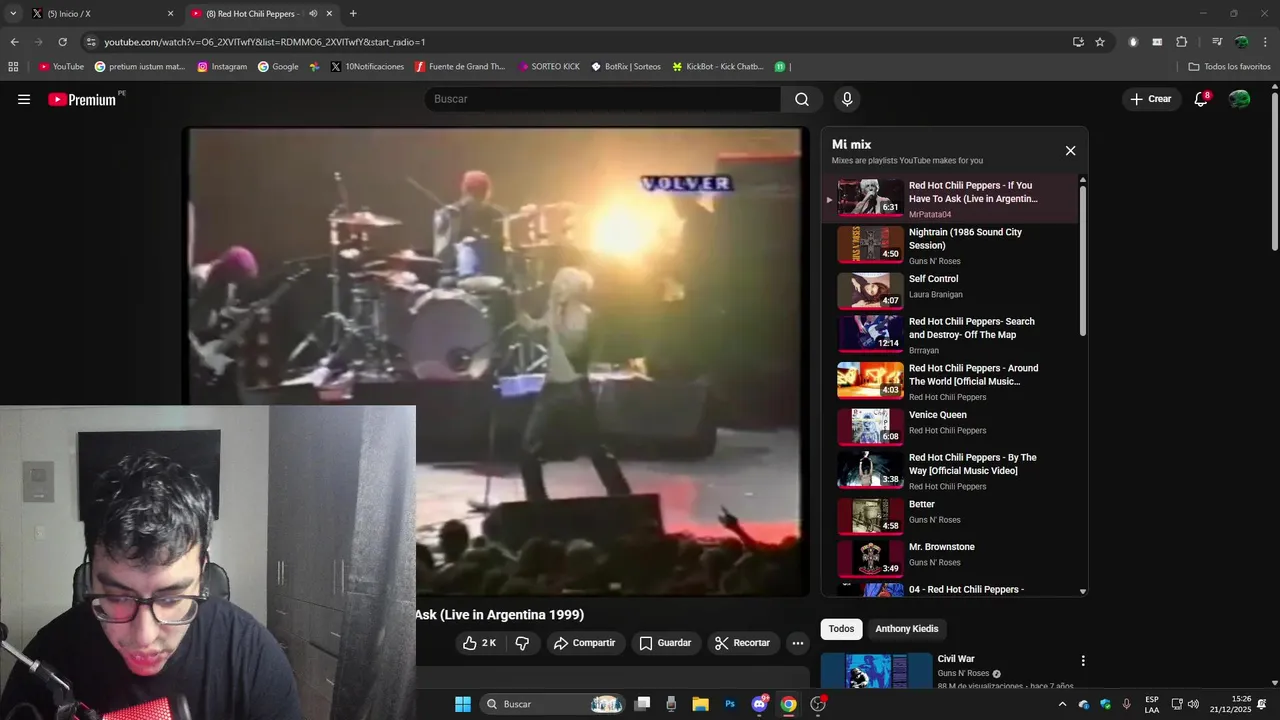Open the SORTEO KICK bookmark
The image size is (1280, 720).
(x=549, y=67)
